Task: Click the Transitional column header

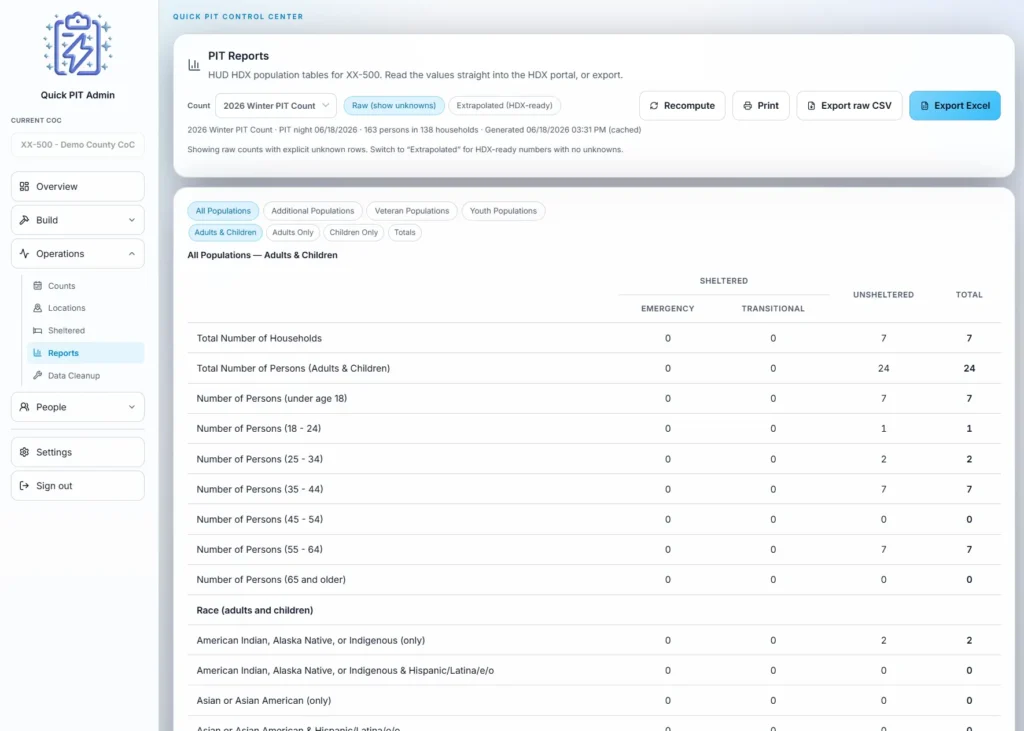Action: point(773,308)
